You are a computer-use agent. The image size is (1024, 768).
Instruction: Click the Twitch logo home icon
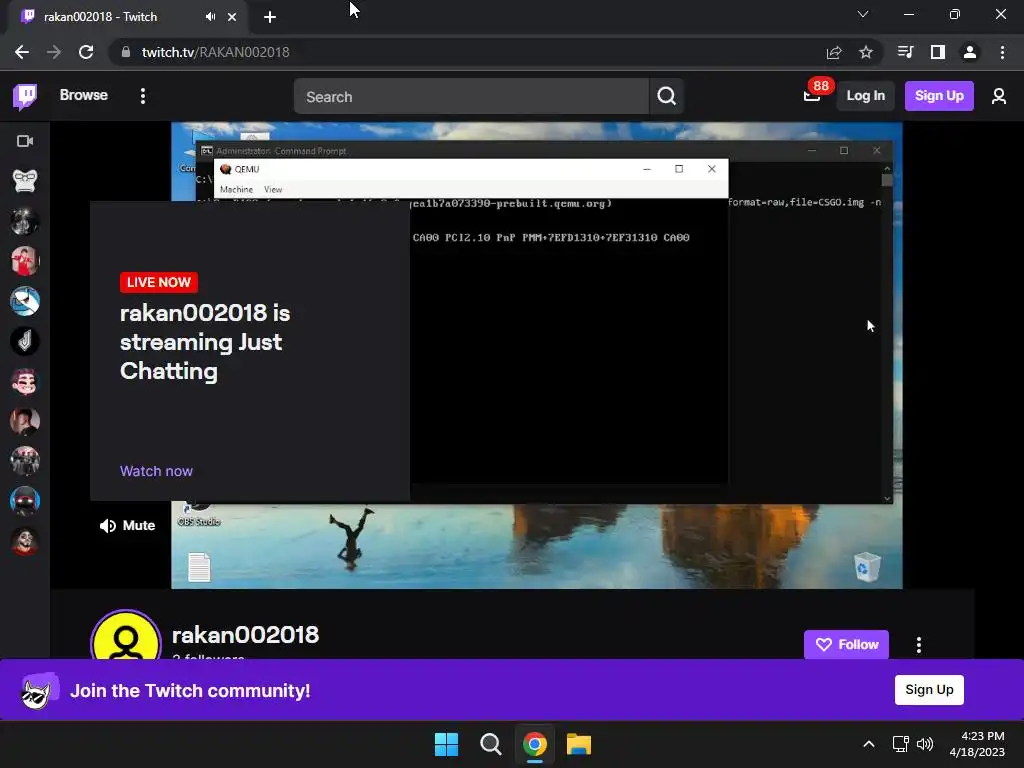pos(25,97)
